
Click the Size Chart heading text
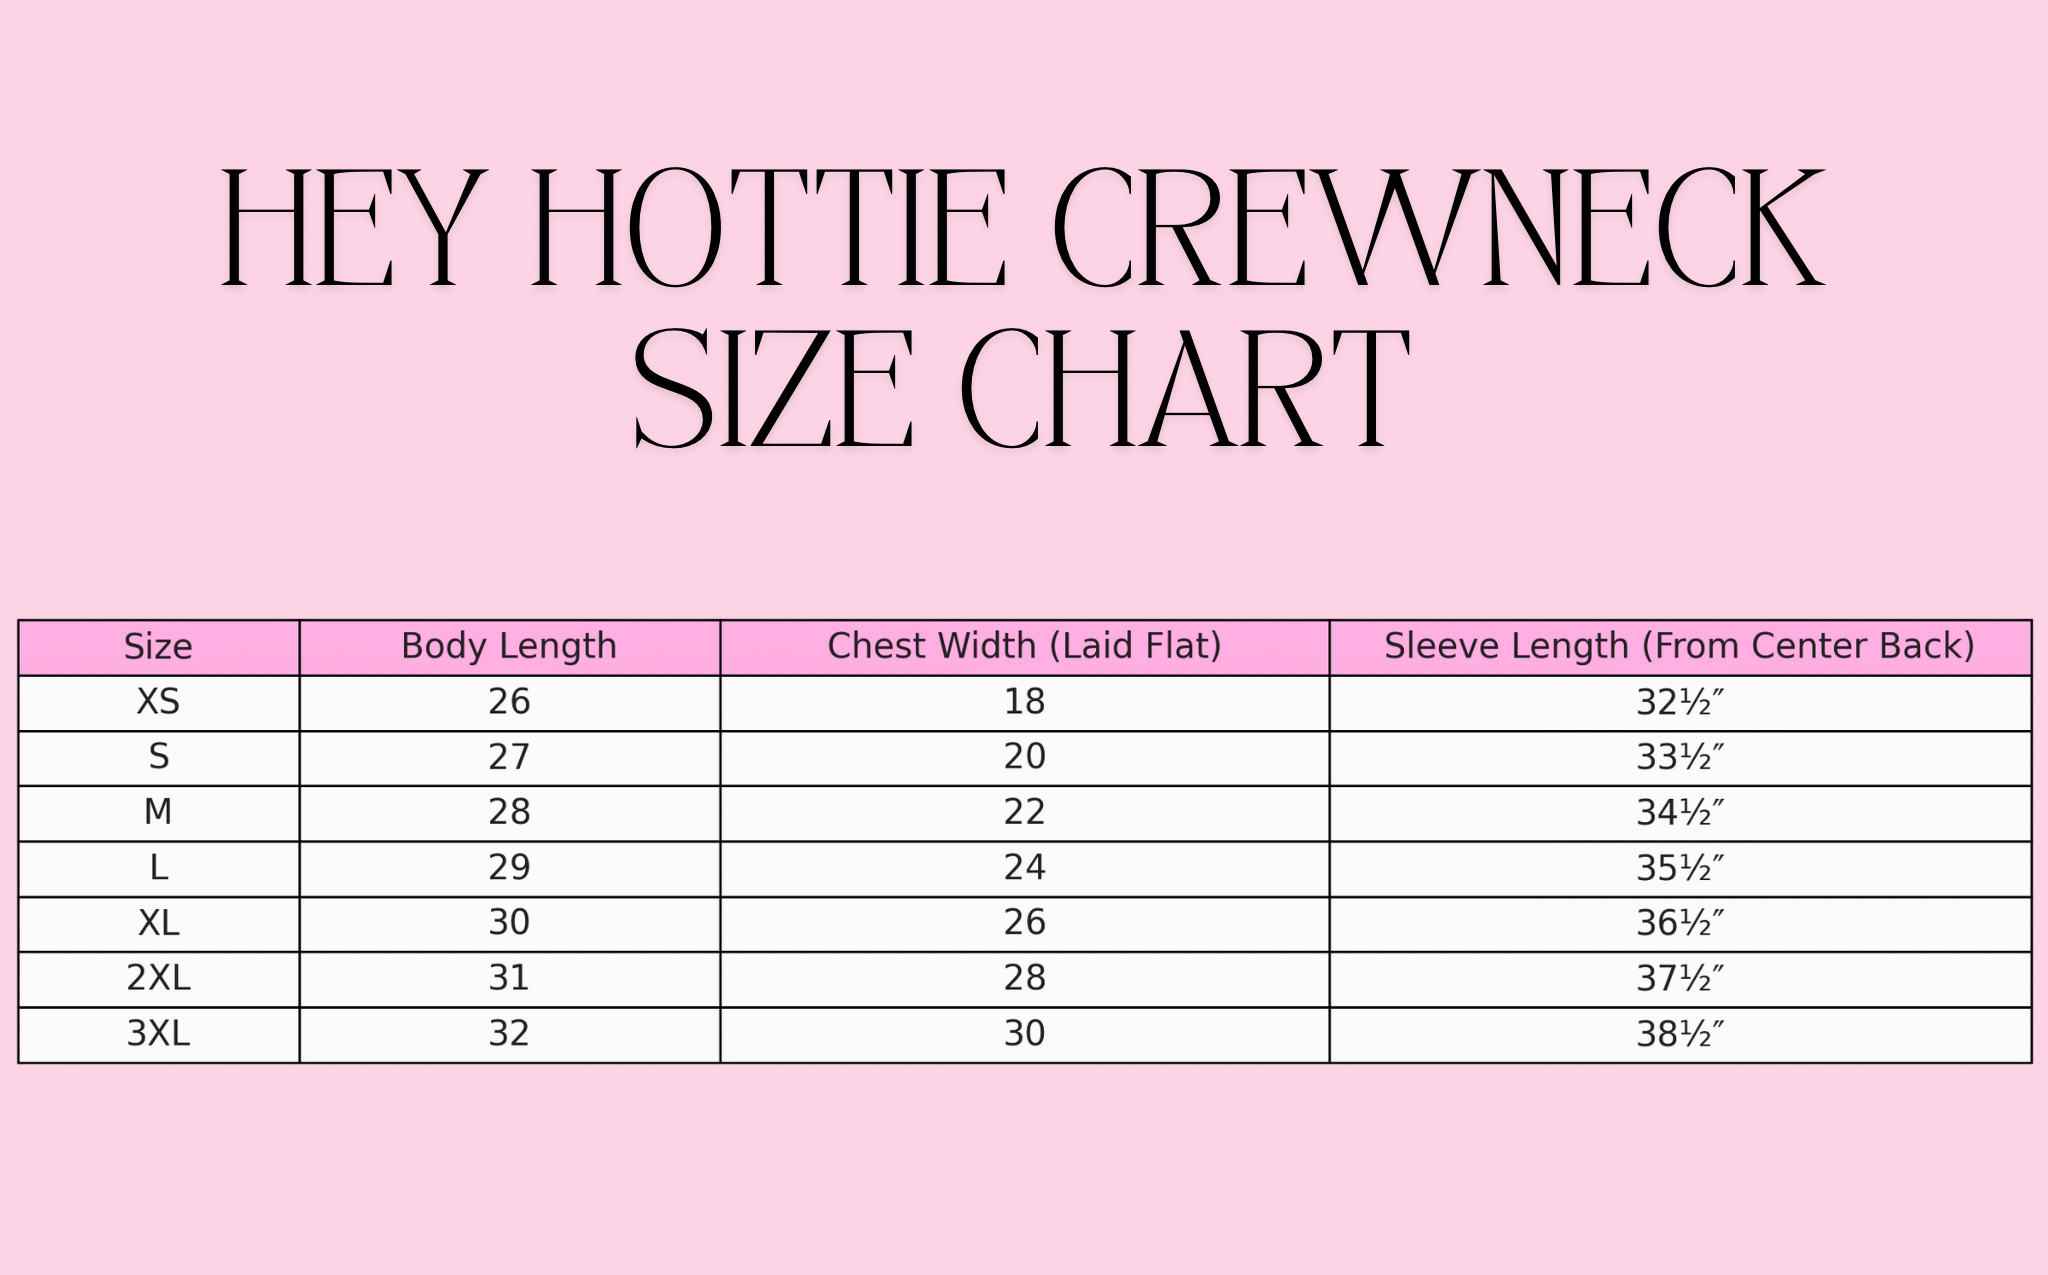point(1022,390)
